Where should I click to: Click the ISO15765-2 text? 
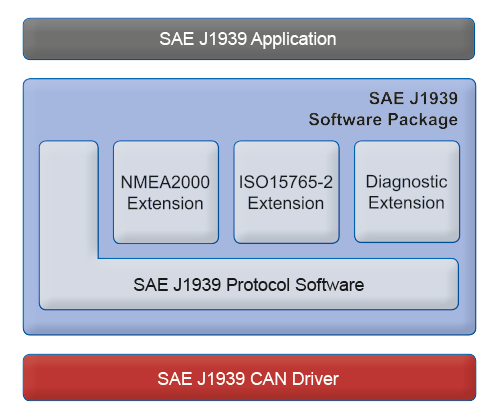point(286,182)
